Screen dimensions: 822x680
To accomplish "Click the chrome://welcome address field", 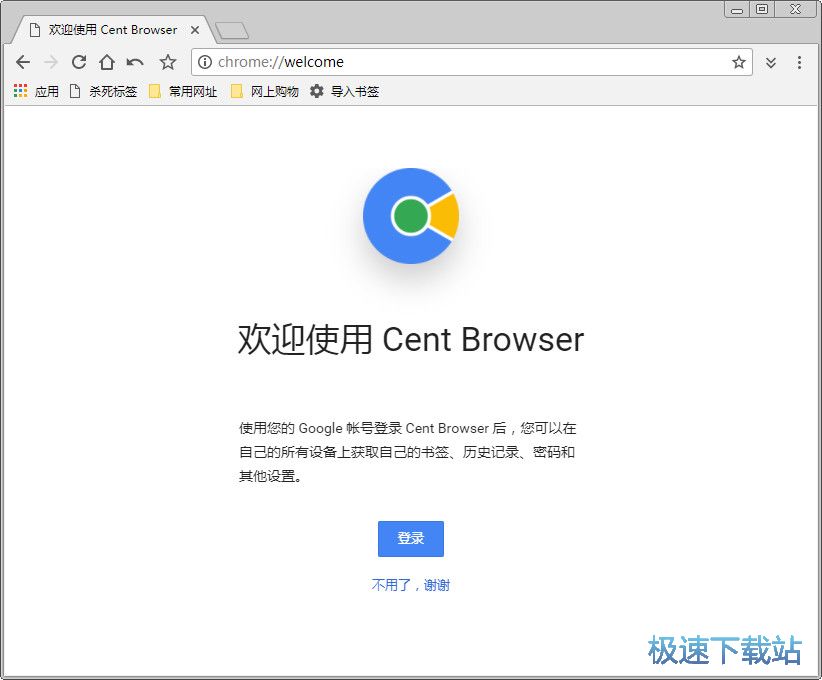I will 472,62.
